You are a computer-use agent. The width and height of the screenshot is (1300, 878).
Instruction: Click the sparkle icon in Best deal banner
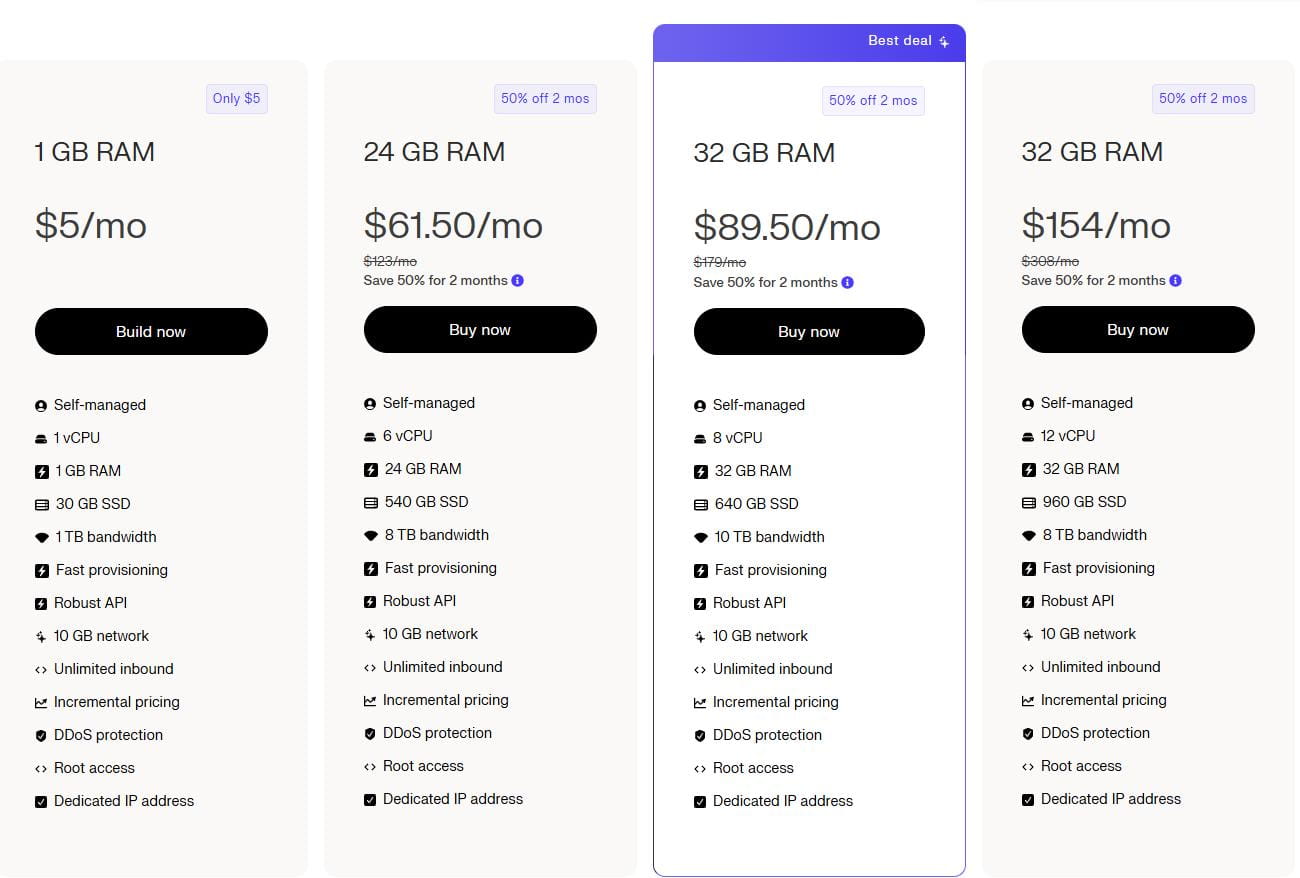(x=944, y=42)
